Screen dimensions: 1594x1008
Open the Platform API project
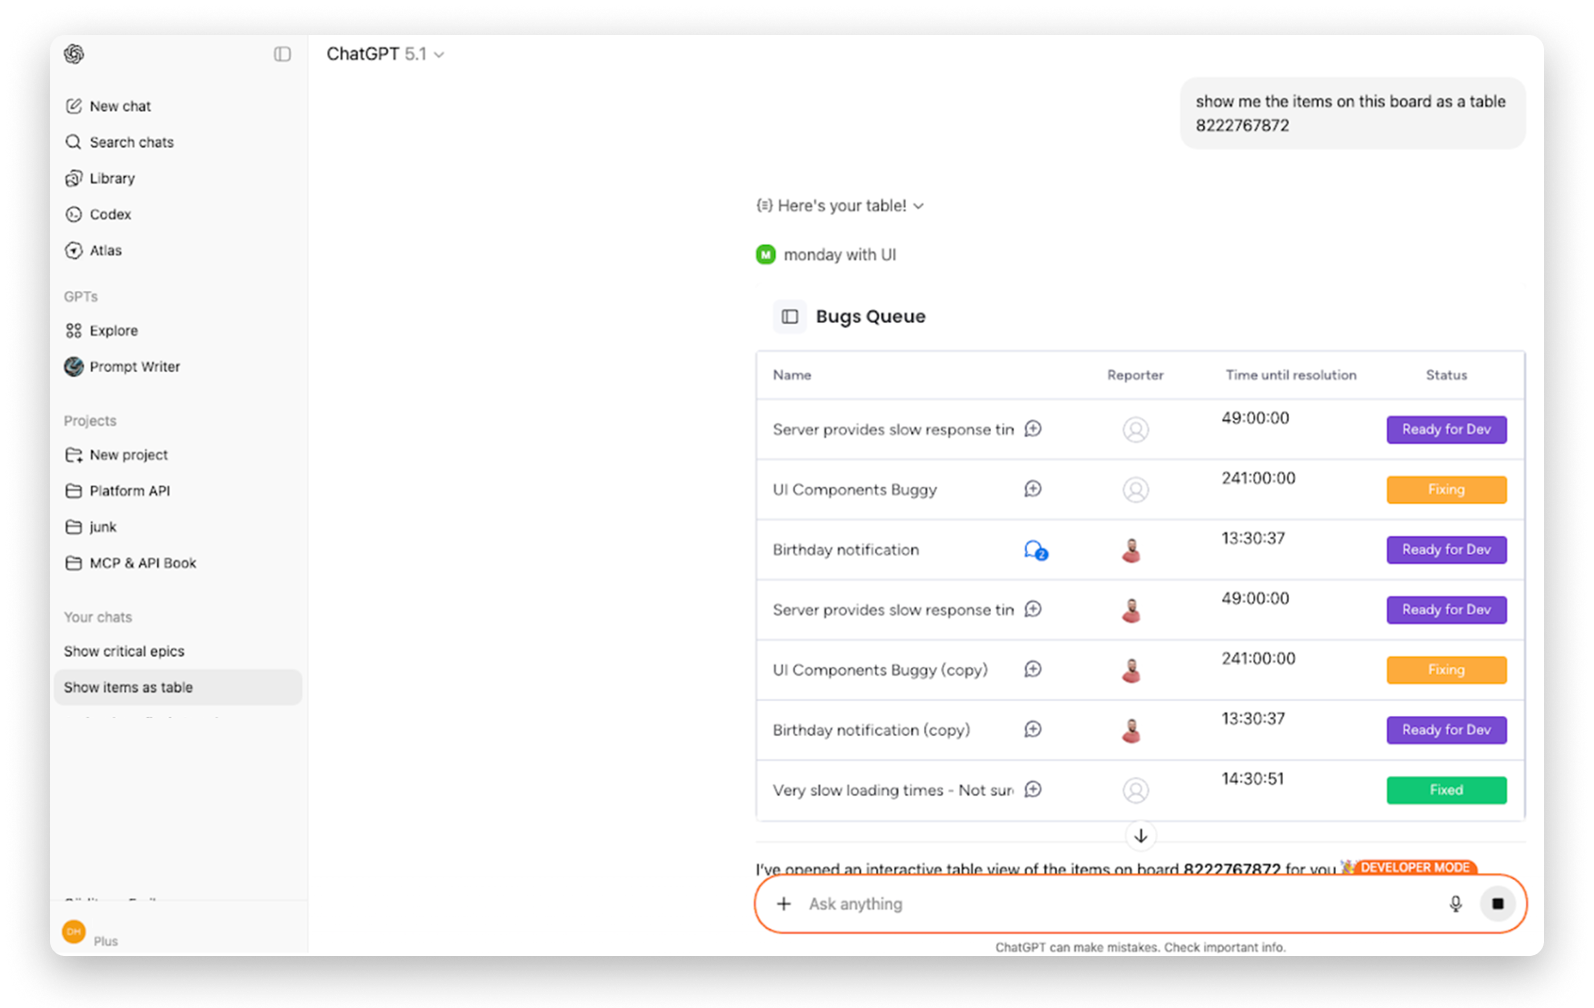117,490
